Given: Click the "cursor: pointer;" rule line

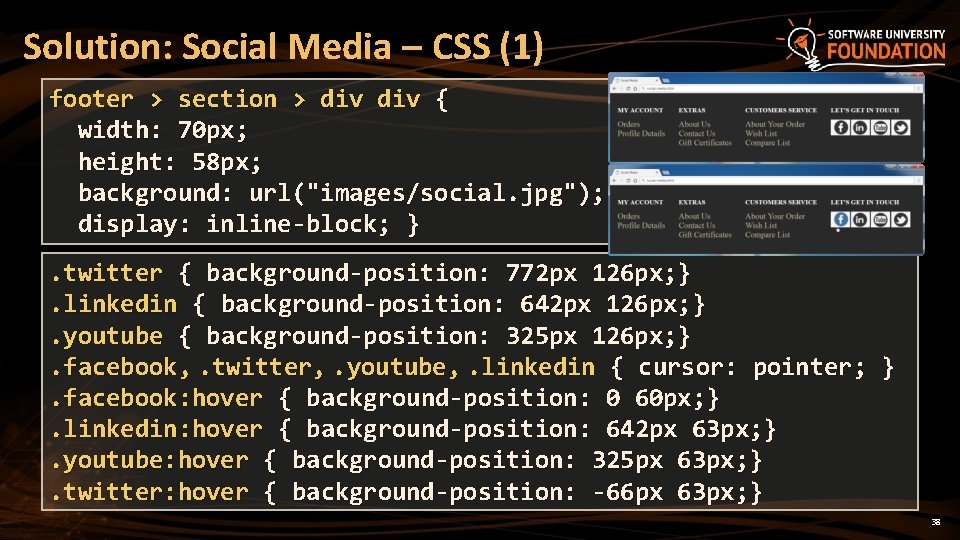Looking at the screenshot, I should point(472,367).
